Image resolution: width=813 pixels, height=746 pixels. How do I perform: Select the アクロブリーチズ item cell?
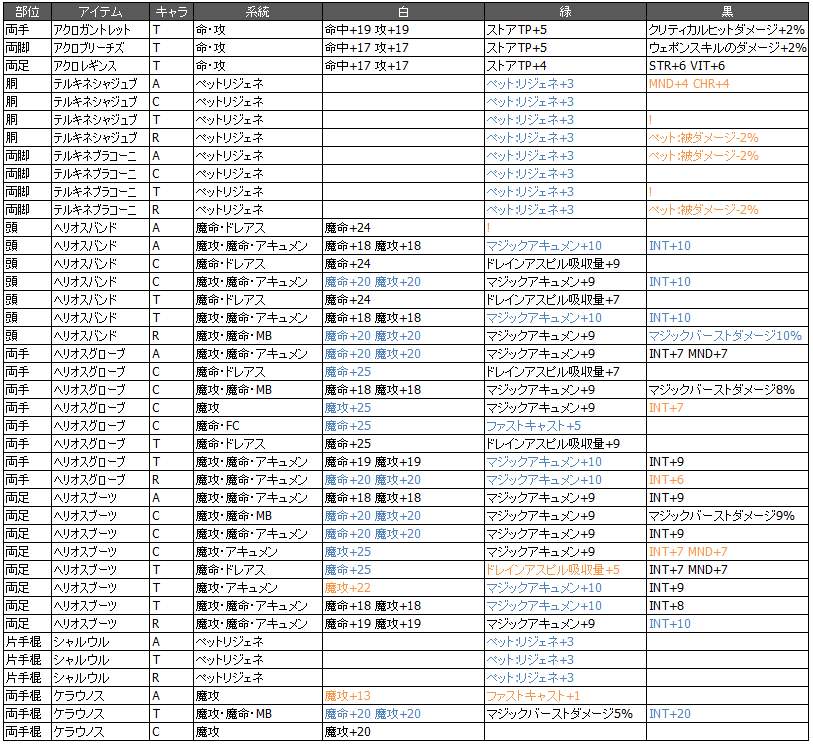click(x=100, y=48)
